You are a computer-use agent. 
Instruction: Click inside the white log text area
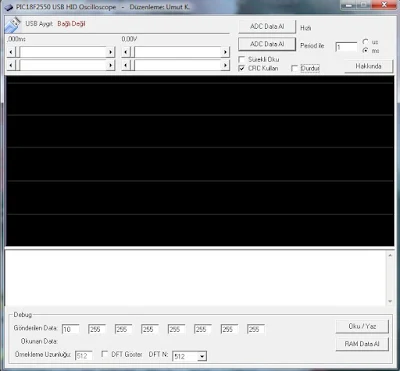click(196, 278)
